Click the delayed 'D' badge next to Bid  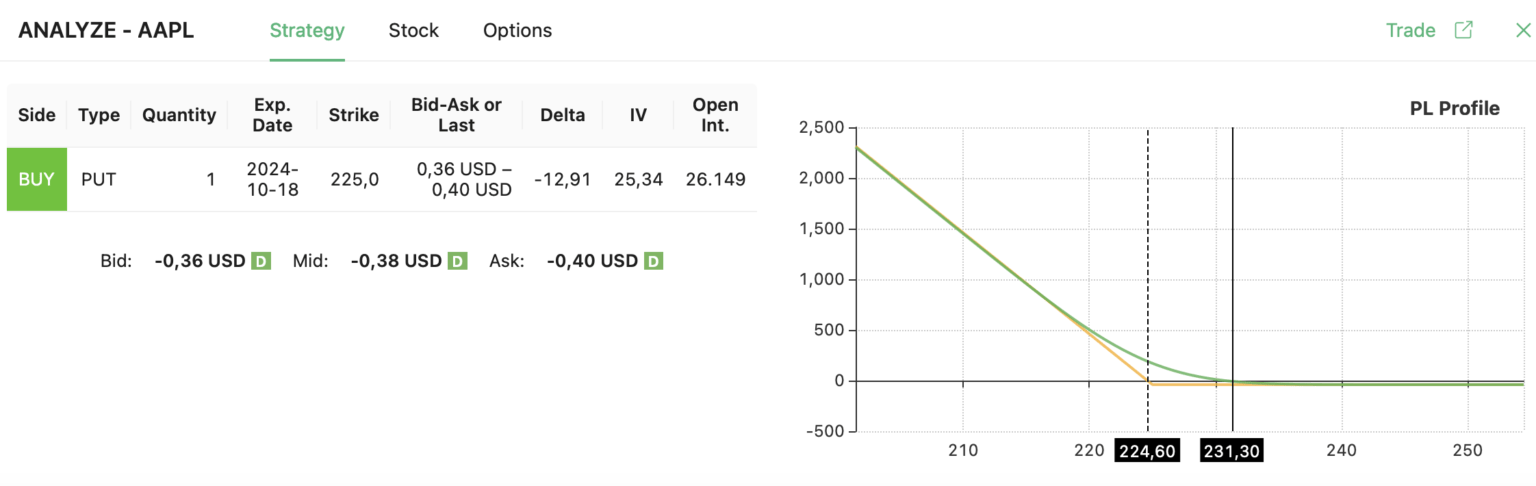tap(260, 261)
